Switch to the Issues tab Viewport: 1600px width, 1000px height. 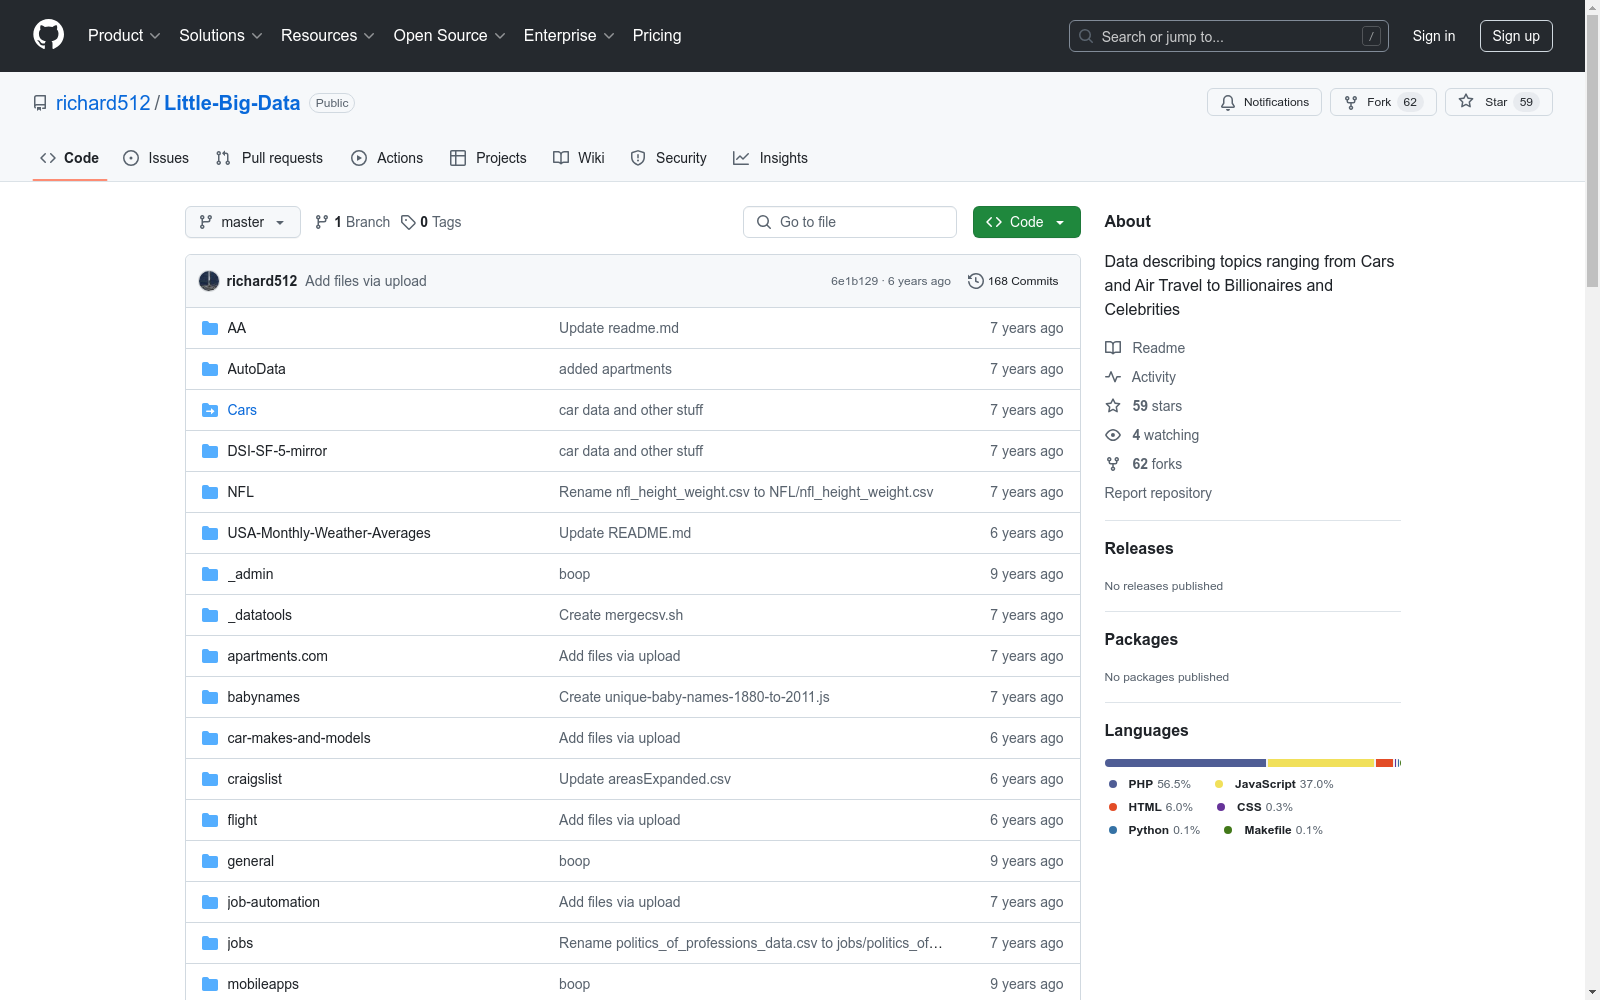(156, 158)
